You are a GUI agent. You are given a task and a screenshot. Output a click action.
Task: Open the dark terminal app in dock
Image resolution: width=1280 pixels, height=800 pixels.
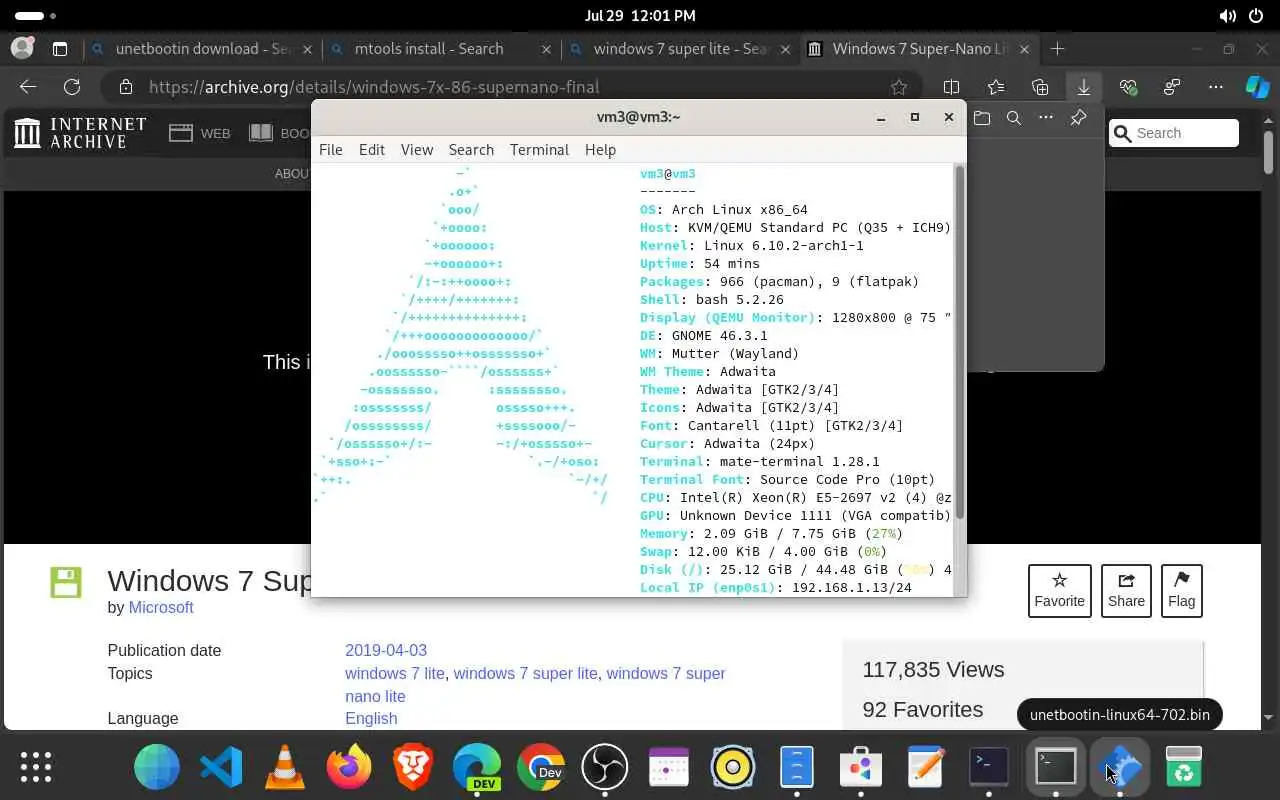tap(989, 767)
